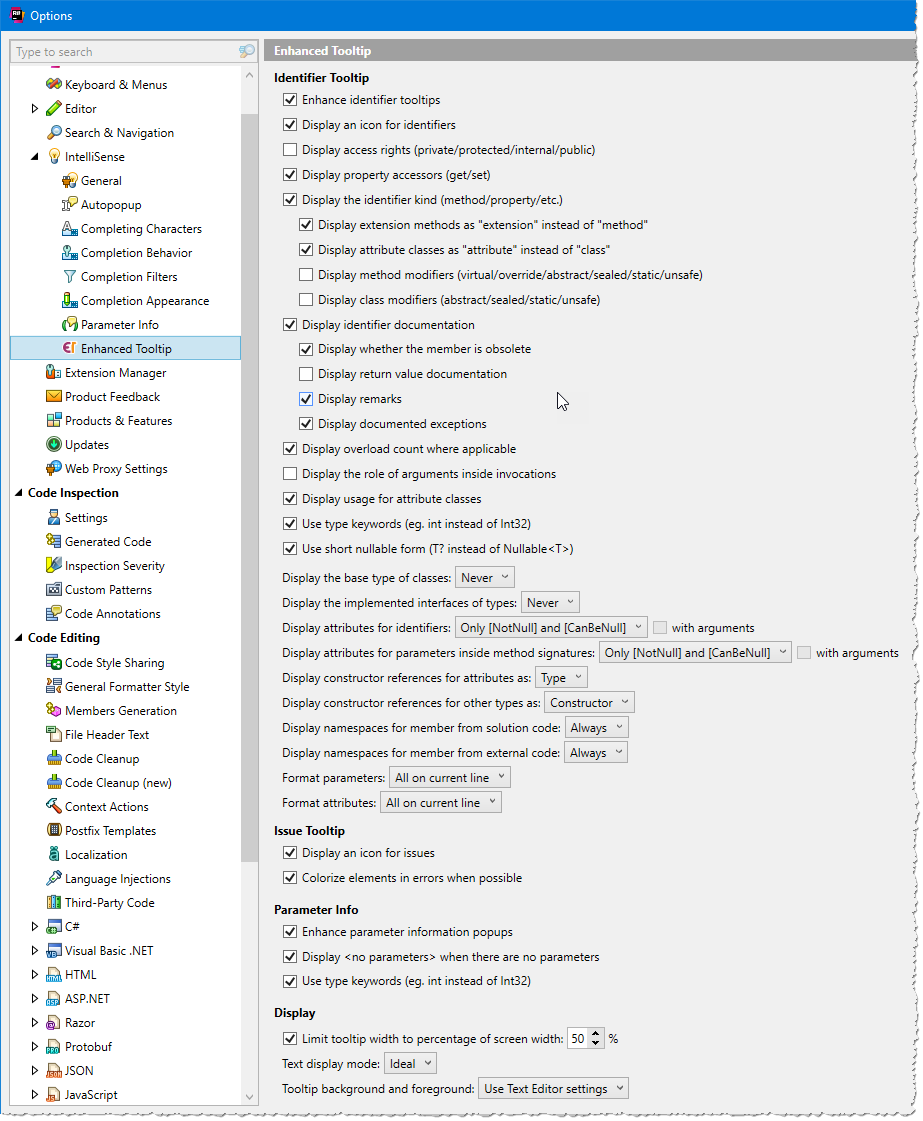
Task: Uncheck Limit tooltip width to percentage checkbox
Action: tap(290, 1039)
